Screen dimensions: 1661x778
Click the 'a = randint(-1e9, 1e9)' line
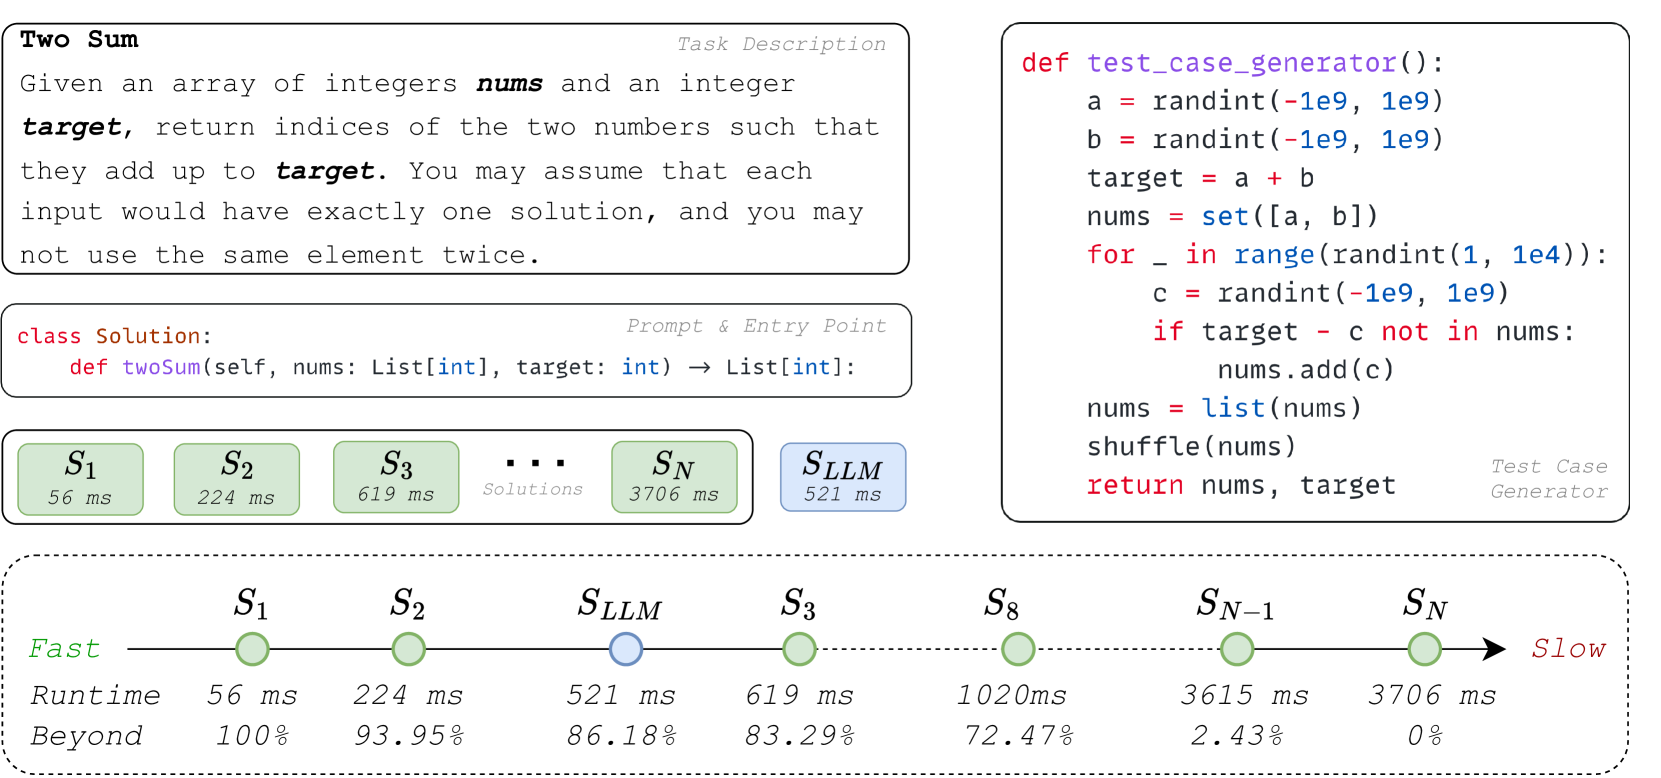(x=1265, y=101)
